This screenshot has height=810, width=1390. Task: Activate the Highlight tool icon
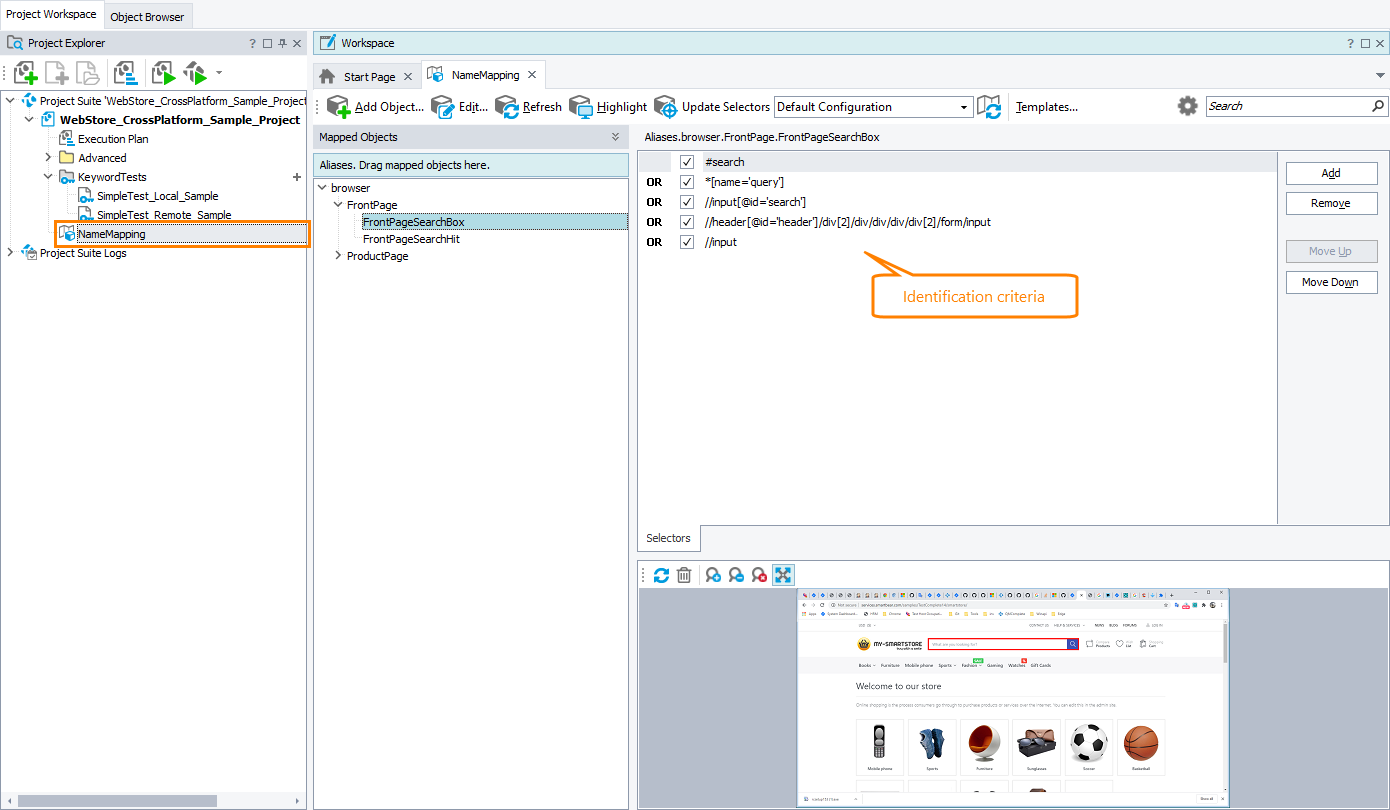[579, 106]
